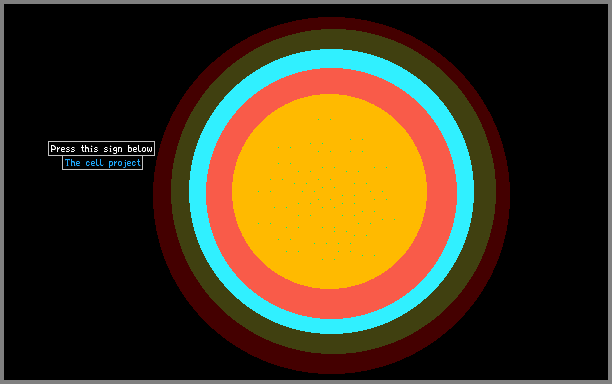Click the empty black background area
Image resolution: width=612 pixels, height=384 pixels.
click(78, 273)
